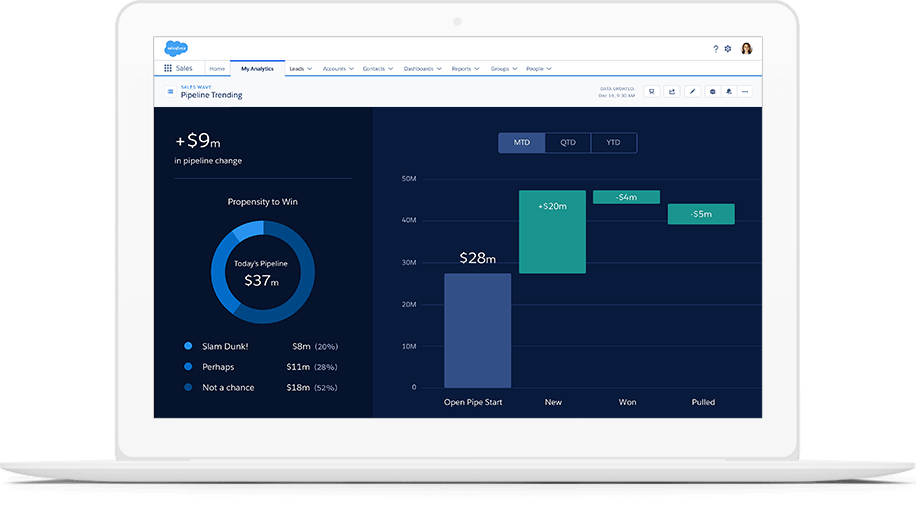
Task: Expand the Accounts dropdown menu
Action: click(338, 69)
